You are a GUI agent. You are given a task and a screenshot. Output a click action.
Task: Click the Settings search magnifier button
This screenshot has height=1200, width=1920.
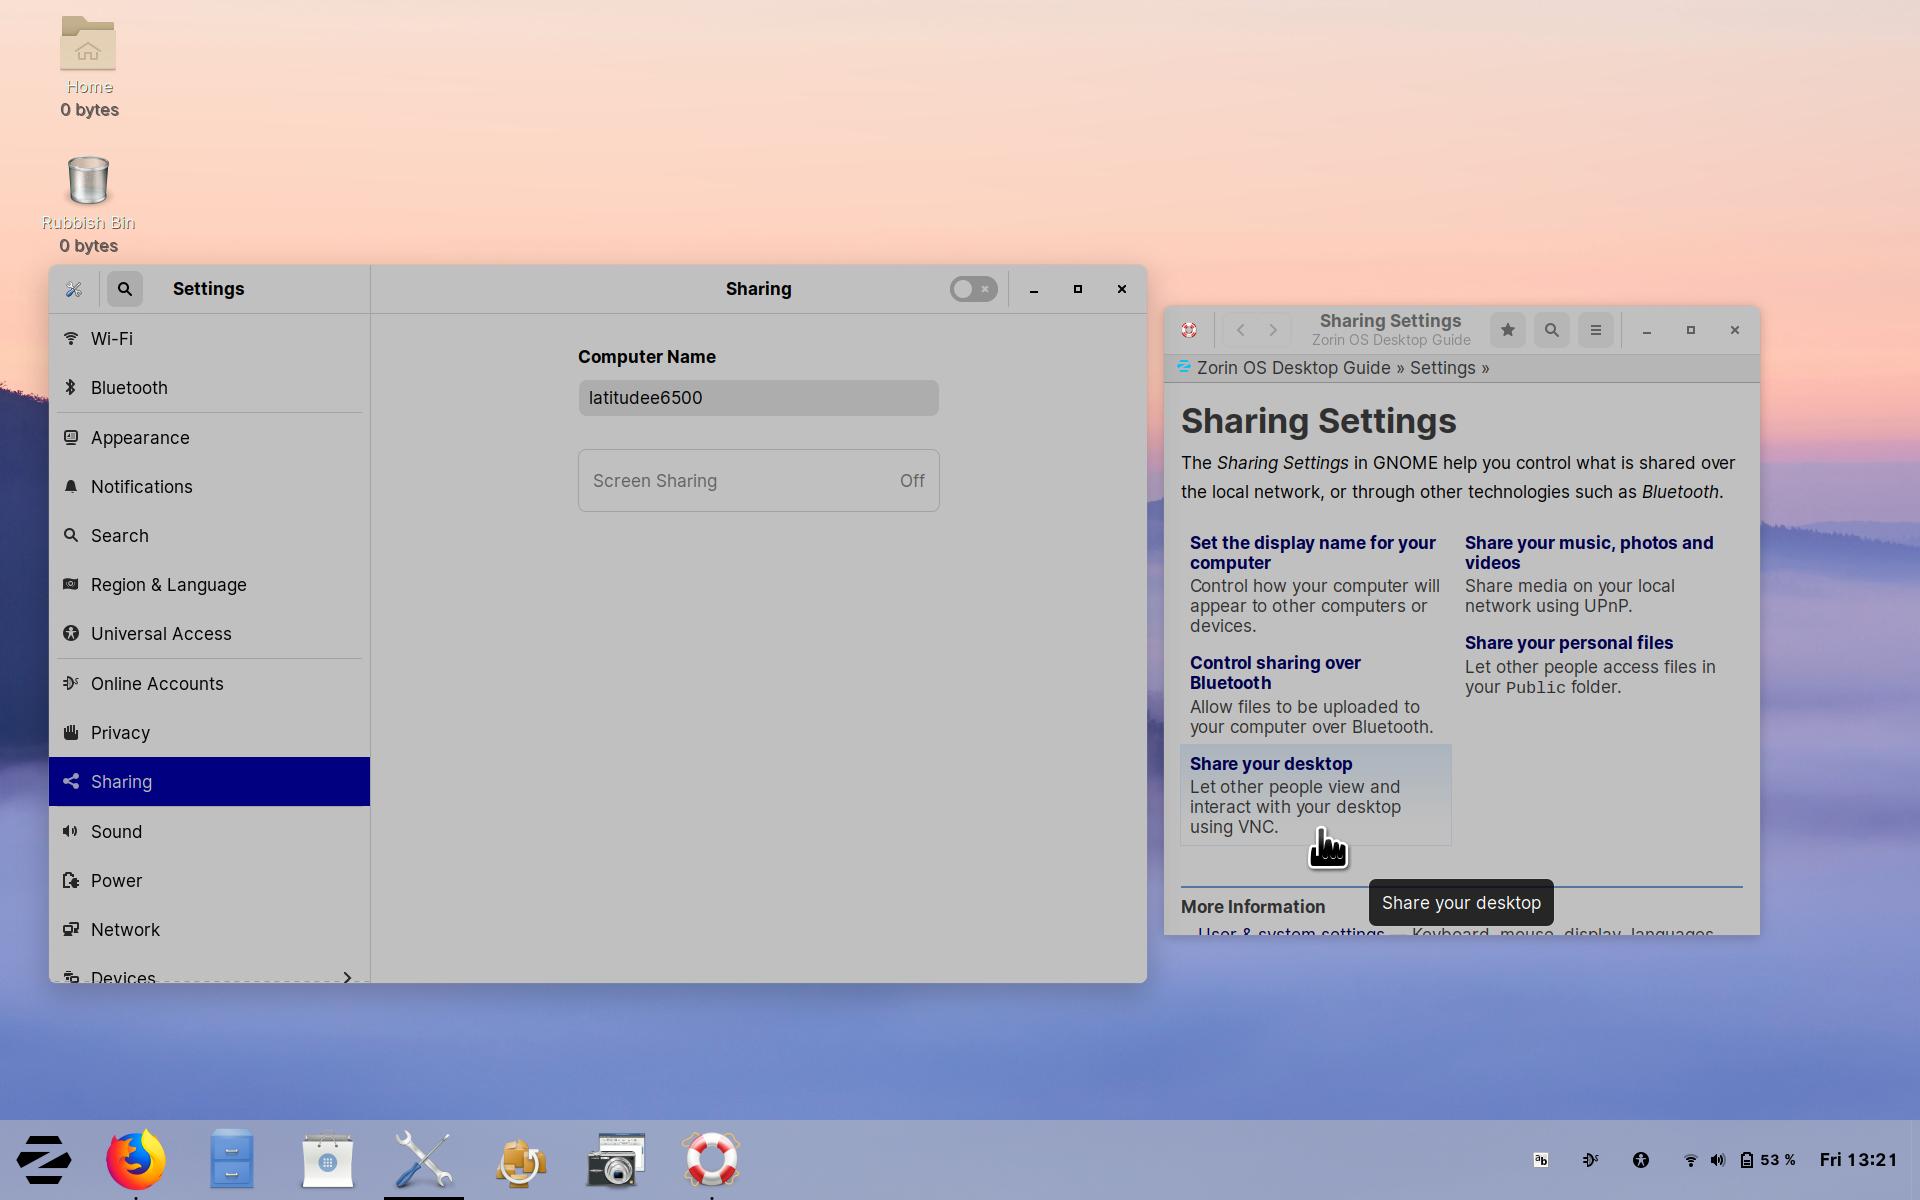(125, 289)
